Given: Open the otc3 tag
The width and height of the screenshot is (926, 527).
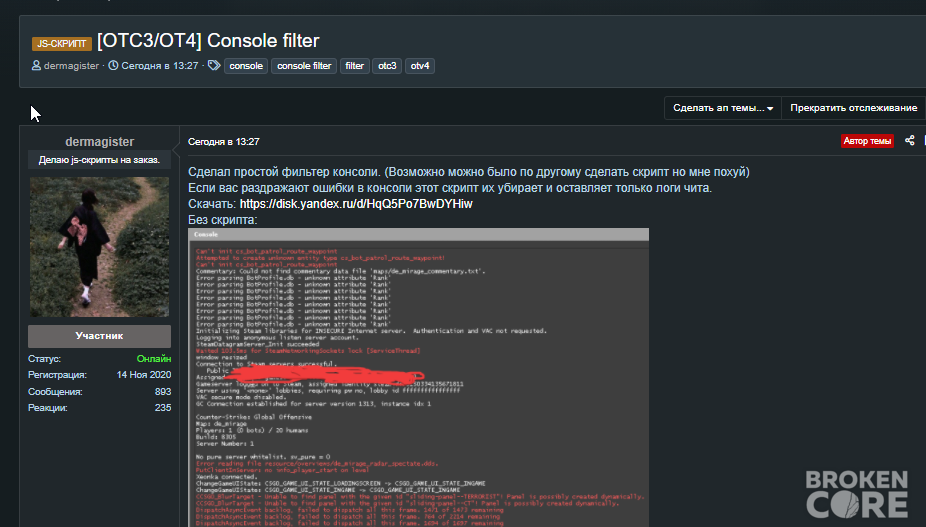Looking at the screenshot, I should [387, 66].
